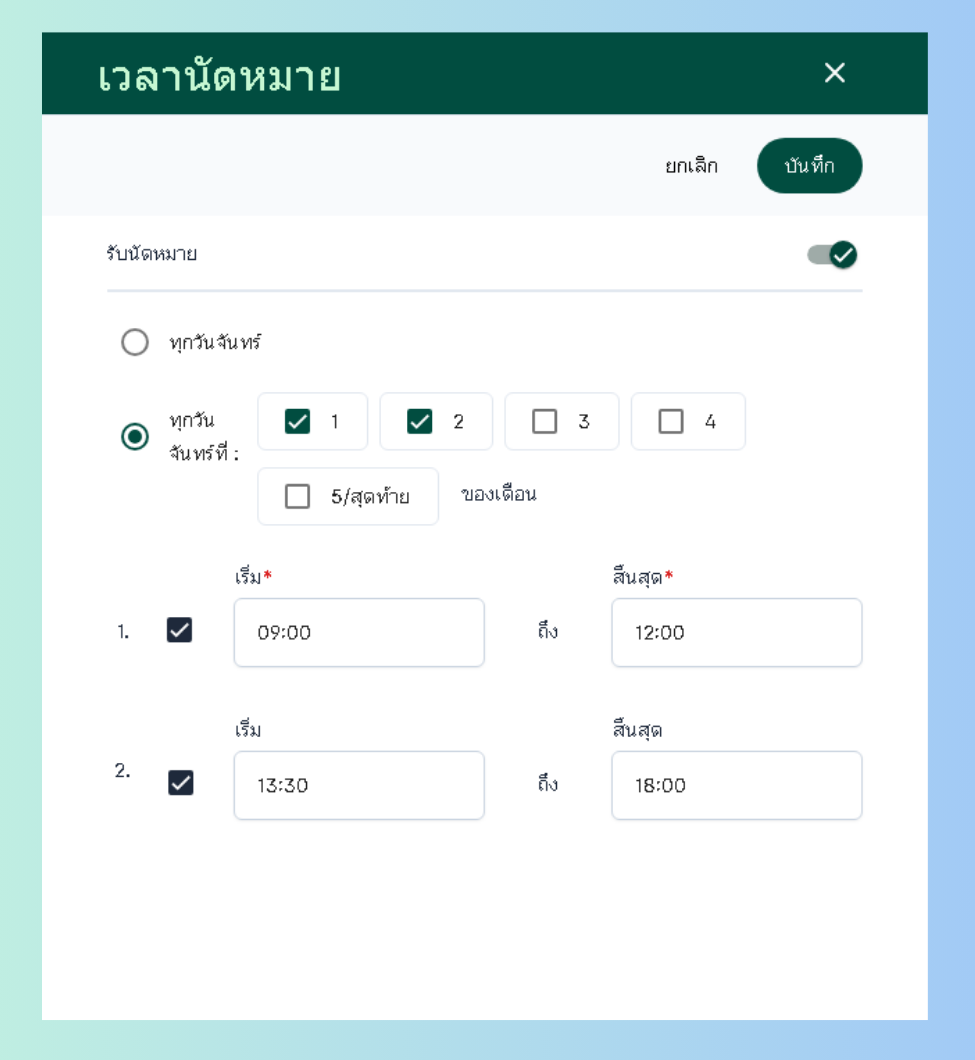This screenshot has width=975, height=1060.
Task: Uncheck time slot 1 checkbox
Action: 179,630
